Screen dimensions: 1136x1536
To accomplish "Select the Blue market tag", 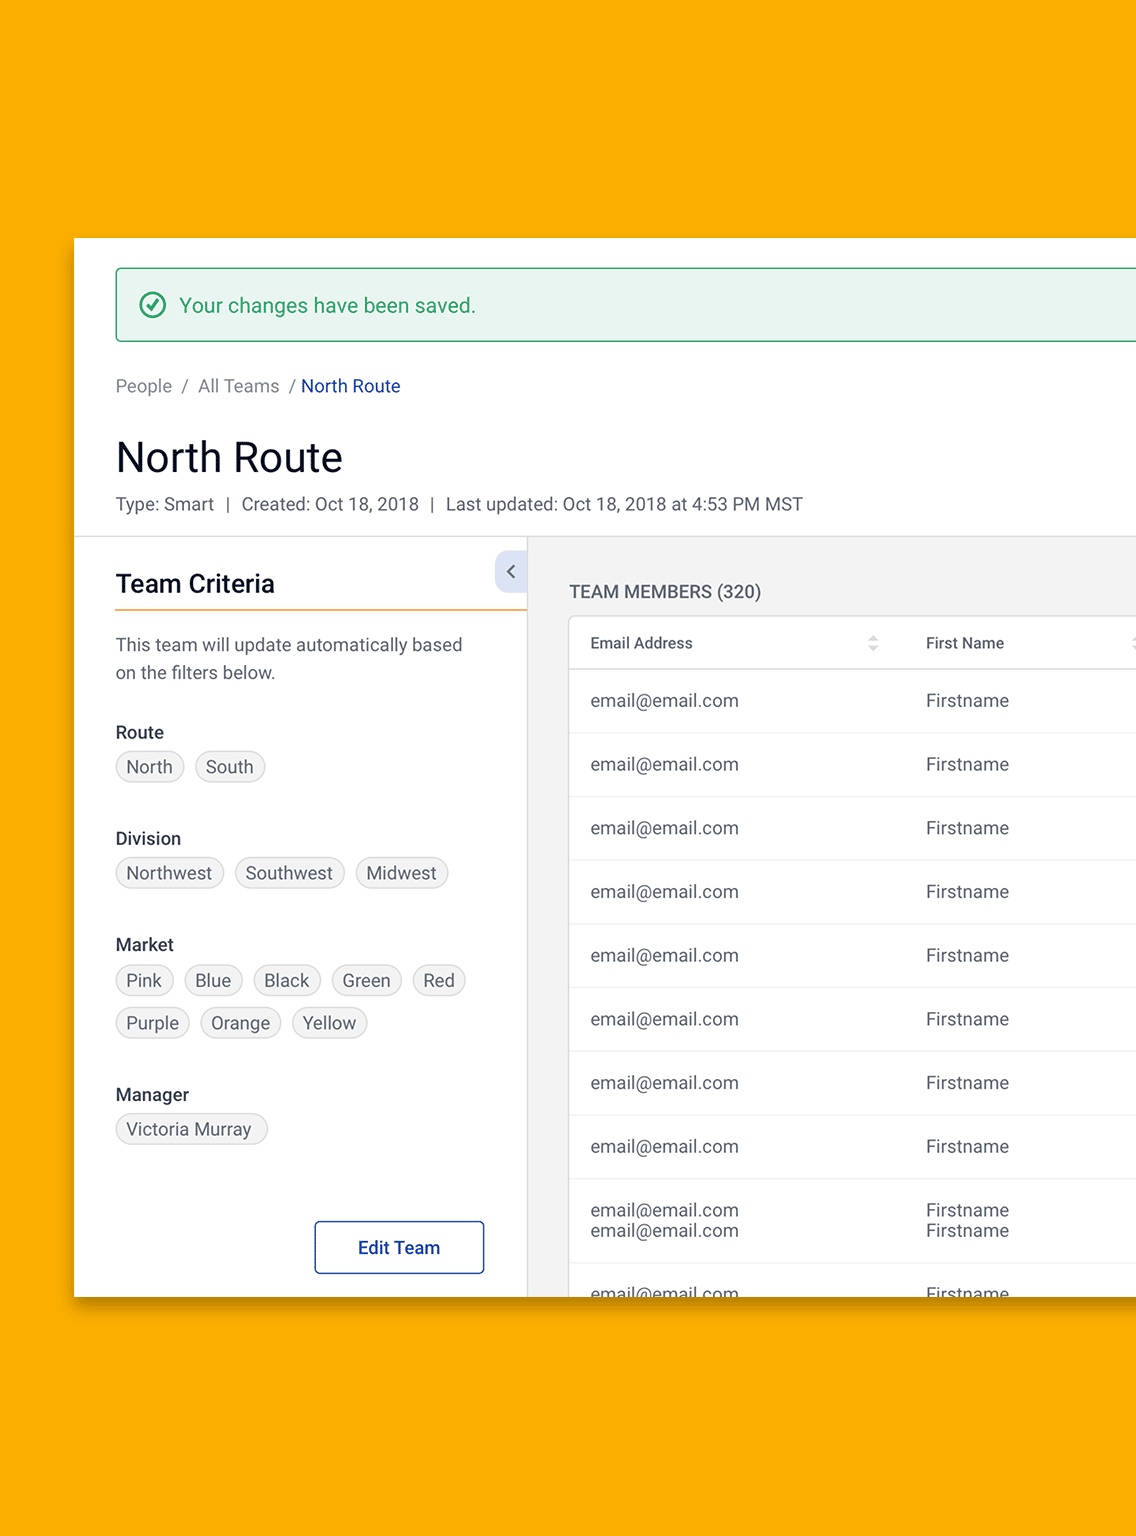I will click(214, 981).
